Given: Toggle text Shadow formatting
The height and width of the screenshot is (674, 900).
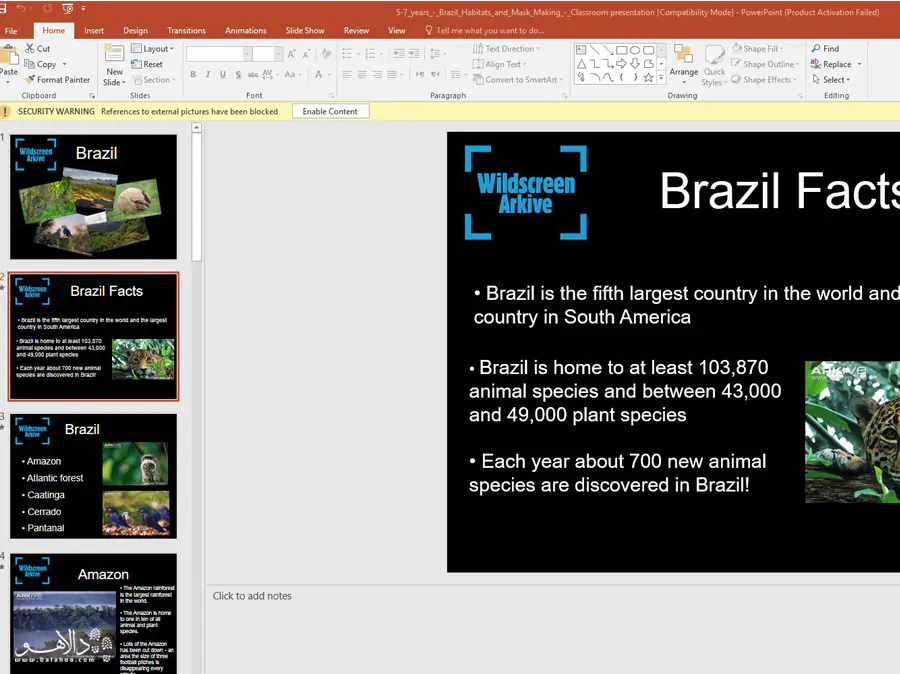Looking at the screenshot, I should pyautogui.click(x=238, y=74).
